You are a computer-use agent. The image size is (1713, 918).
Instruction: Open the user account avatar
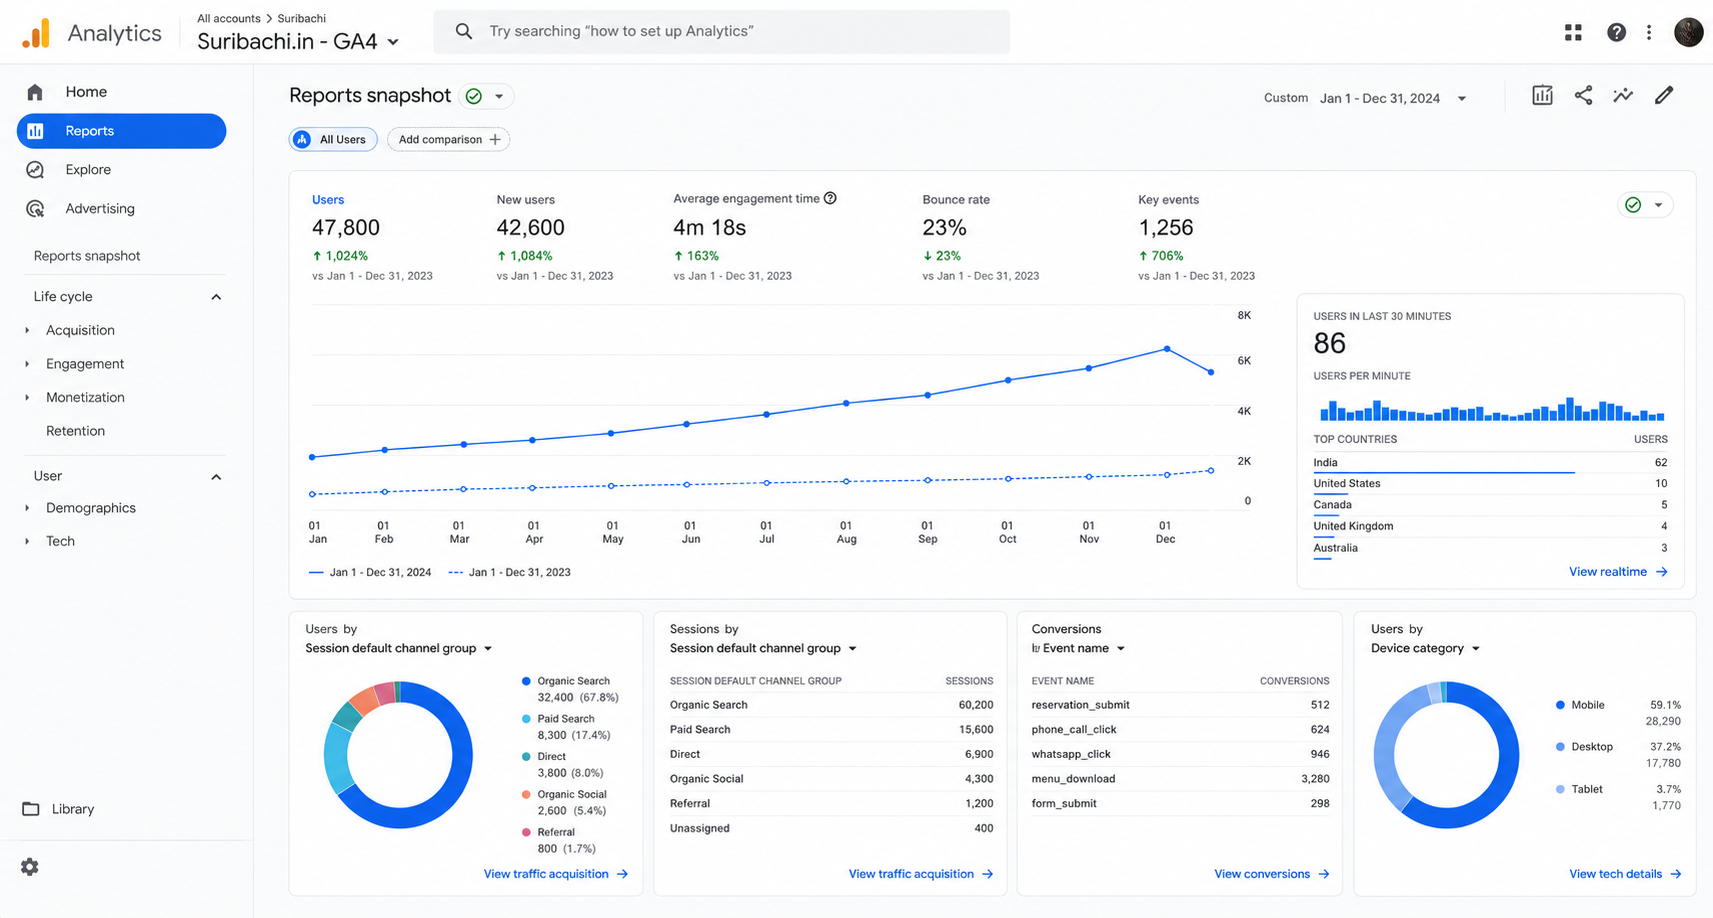tap(1688, 32)
